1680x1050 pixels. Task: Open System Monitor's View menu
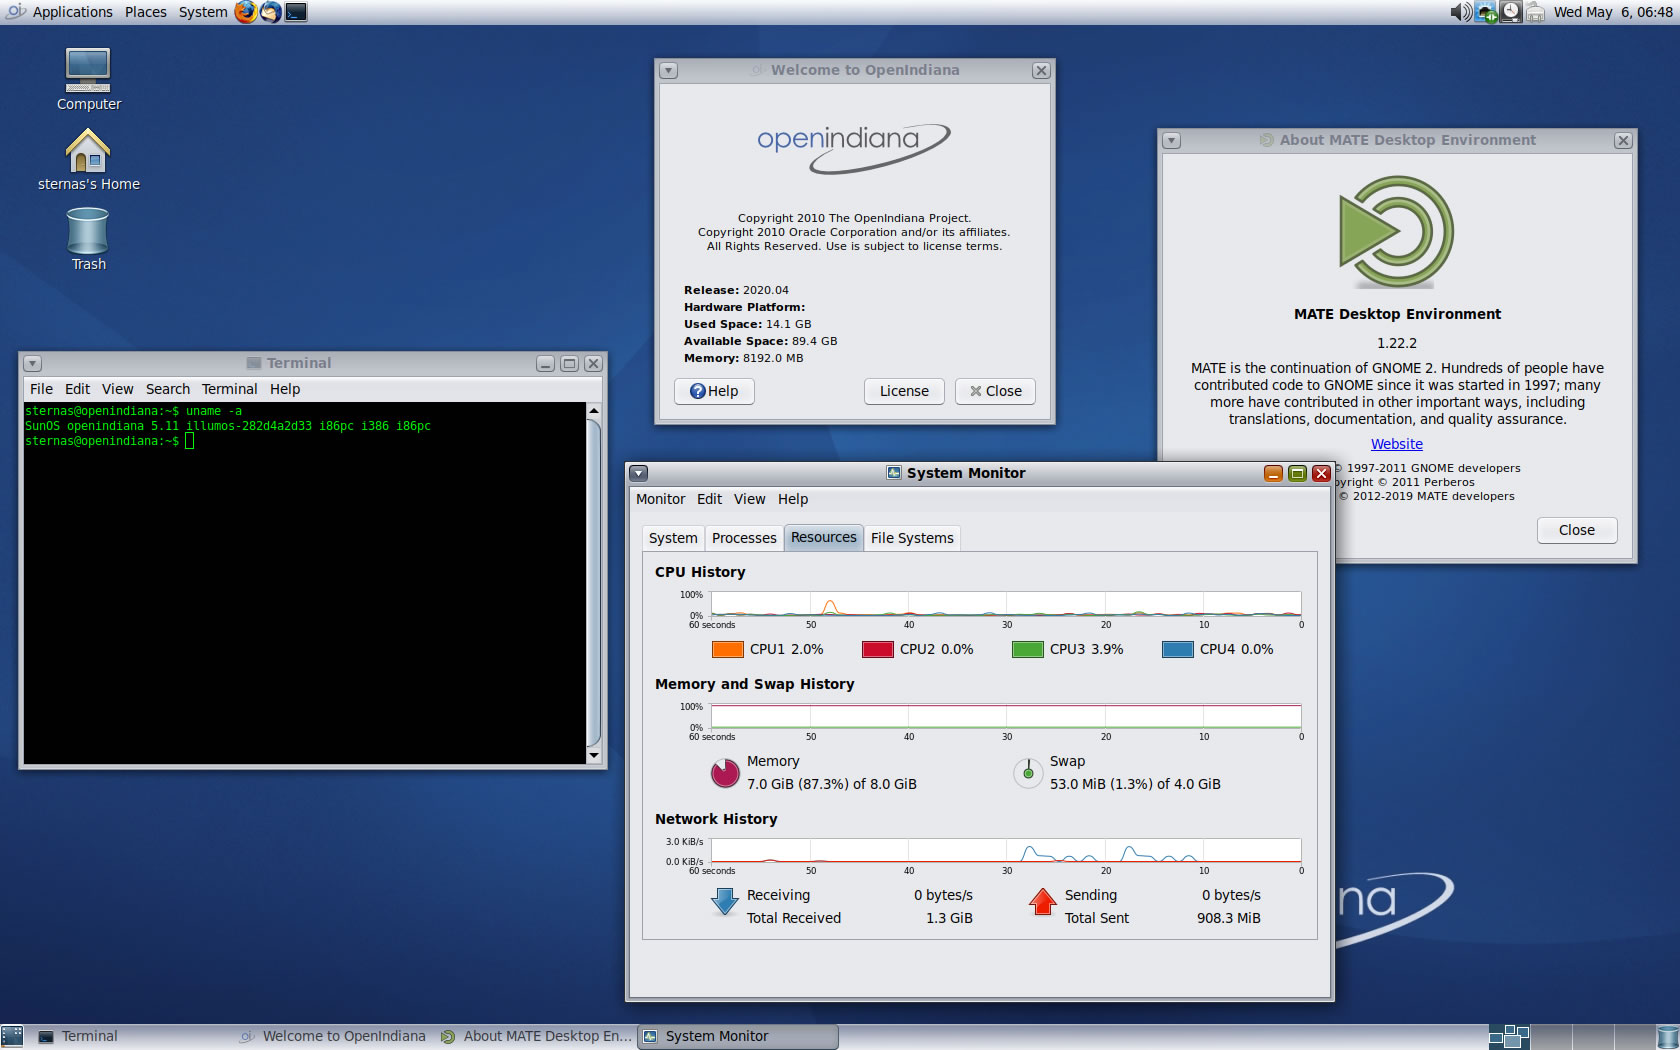click(749, 499)
